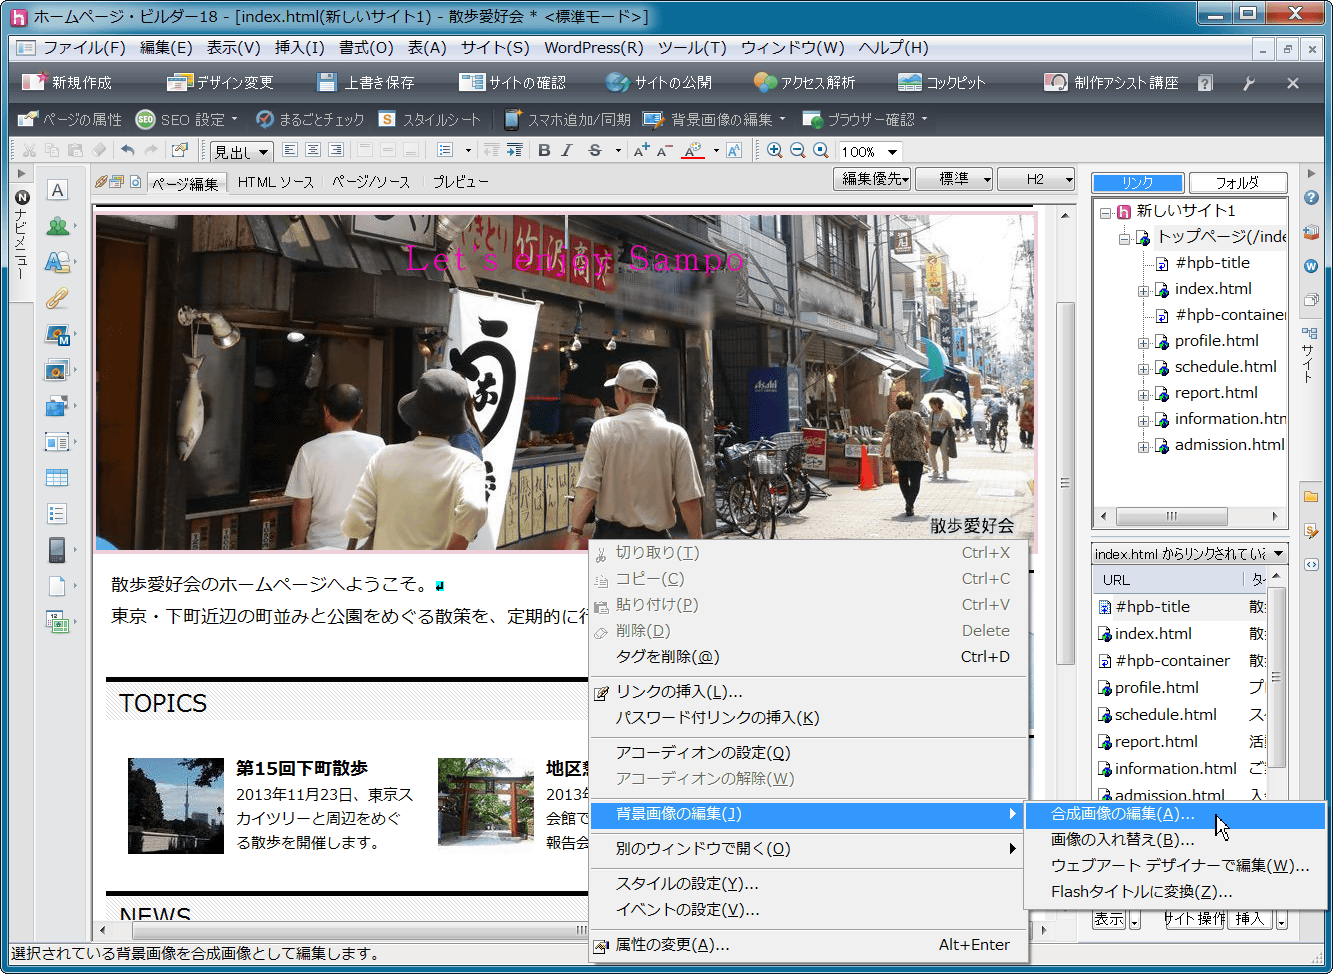Open サイトの確認
Viewport: 1333px width, 974px height.
tap(512, 83)
